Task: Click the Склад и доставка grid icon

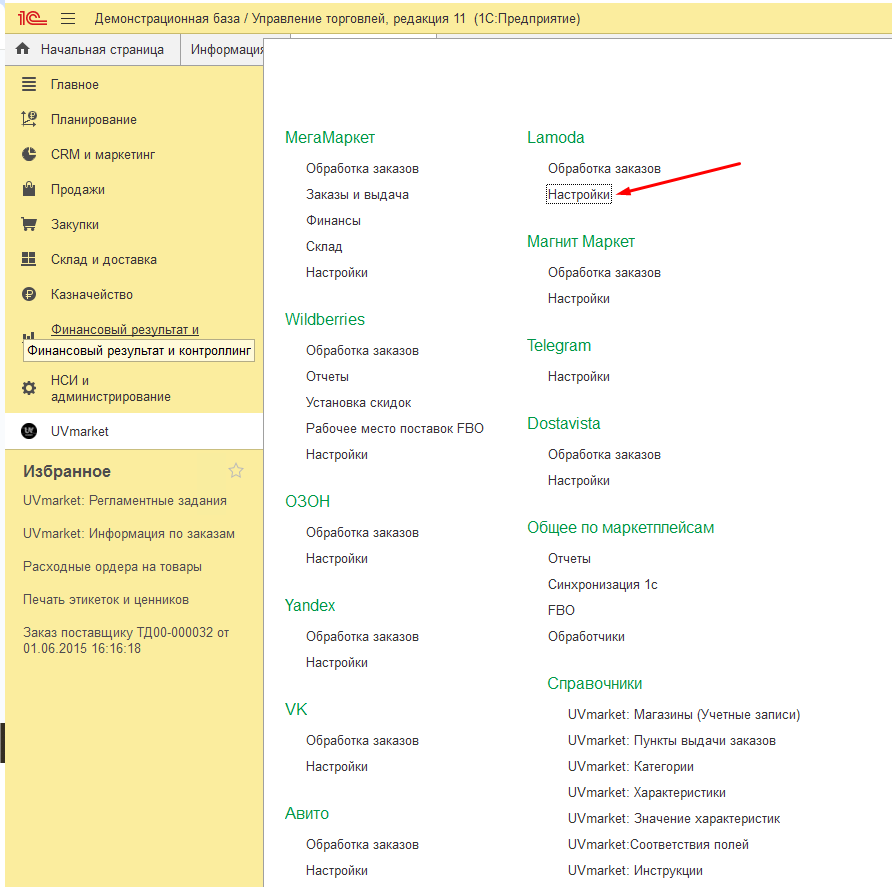Action: (29, 259)
